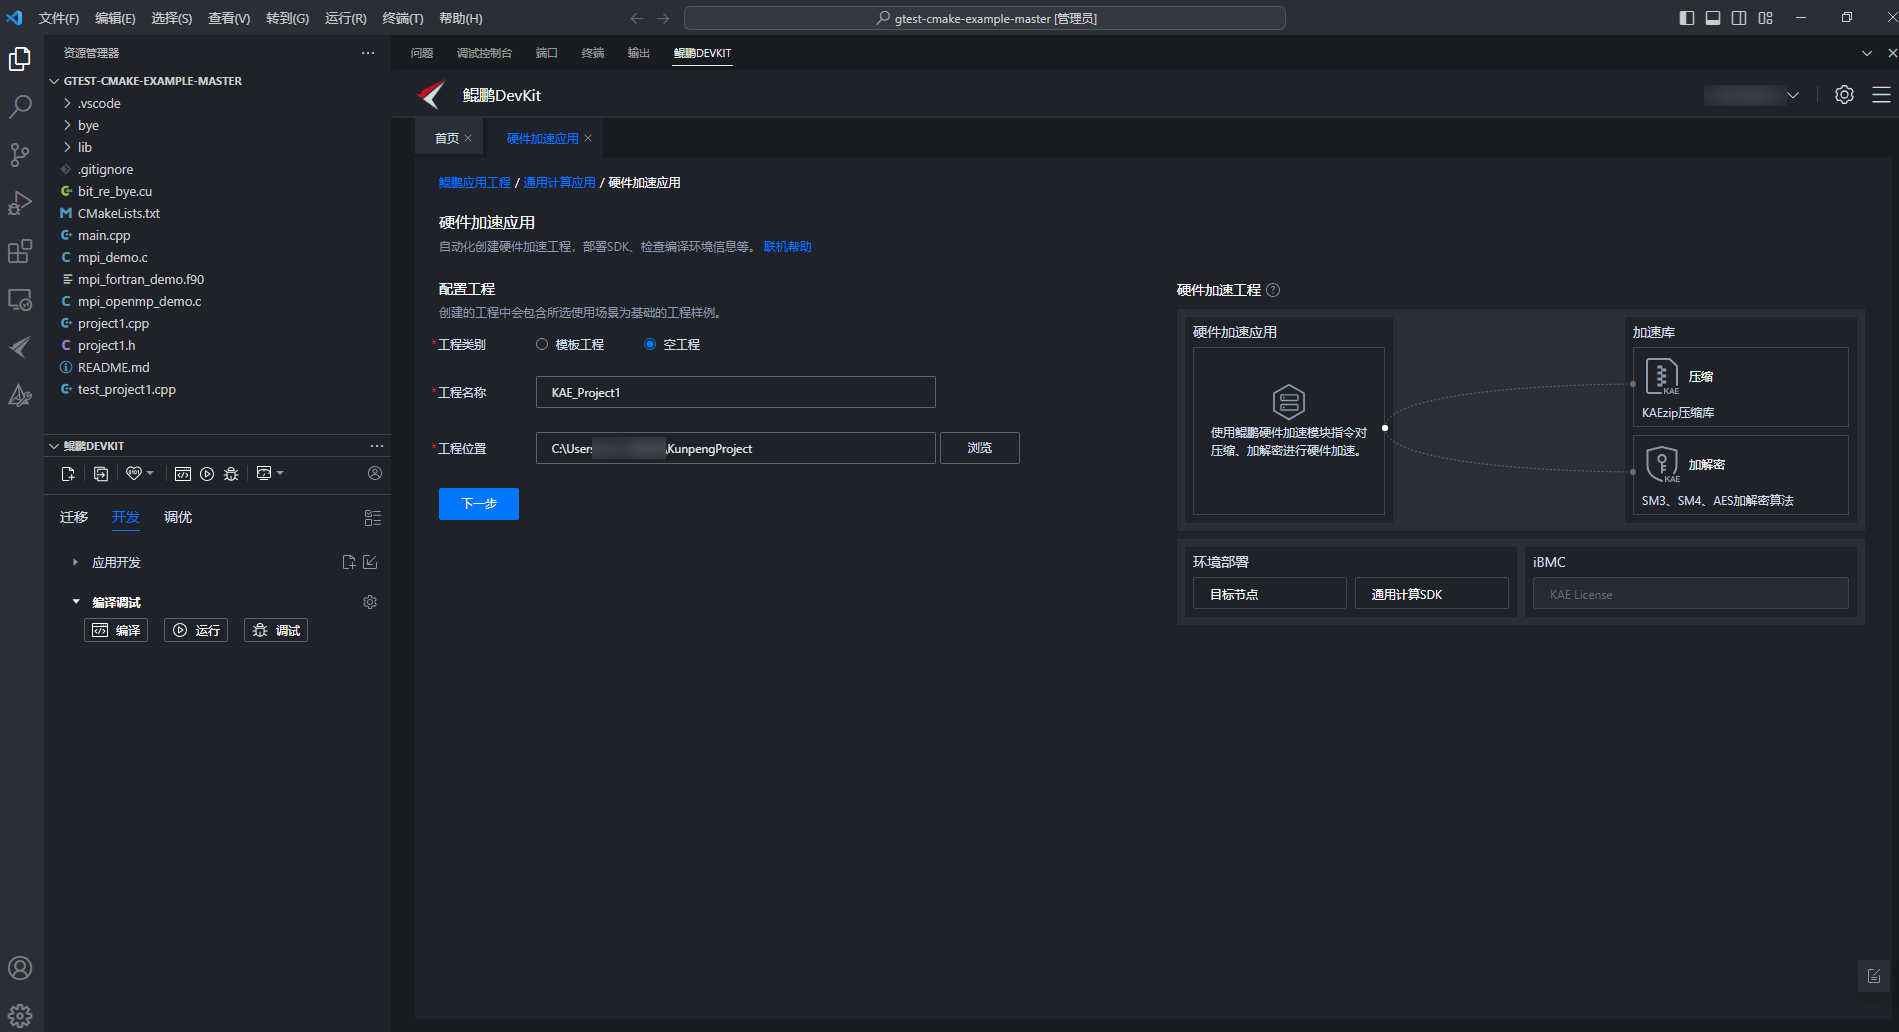Click the create-project icon in 应用开发 row

349,562
